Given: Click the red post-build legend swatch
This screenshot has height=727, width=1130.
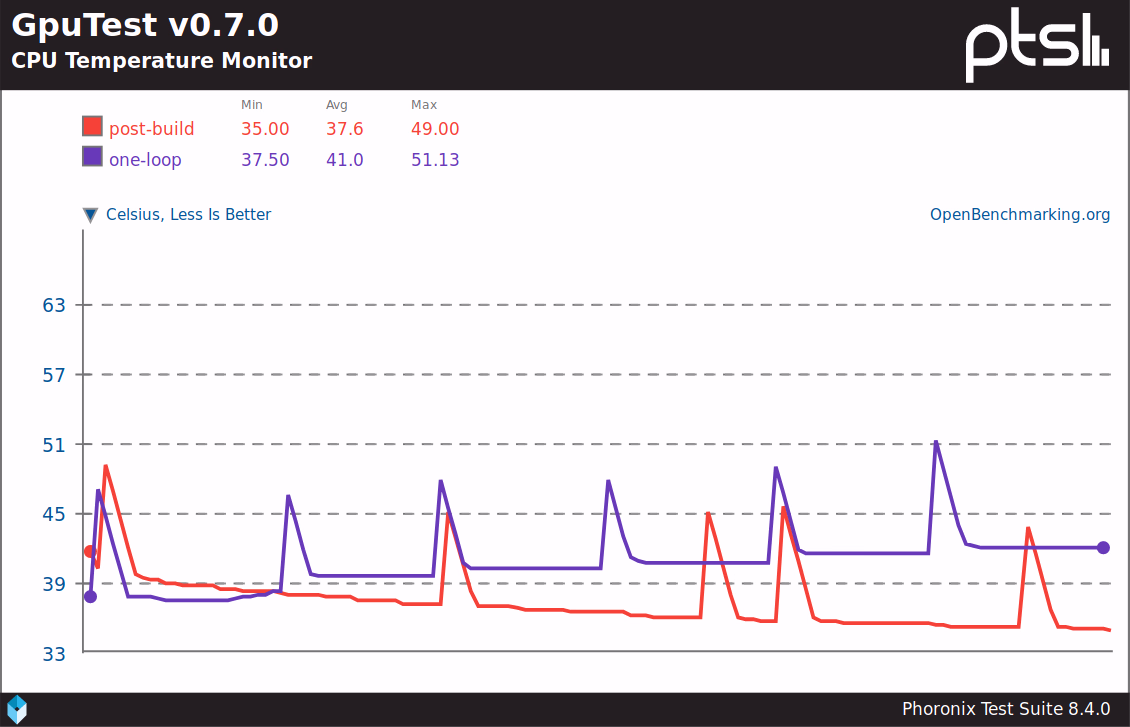Looking at the screenshot, I should tap(92, 127).
